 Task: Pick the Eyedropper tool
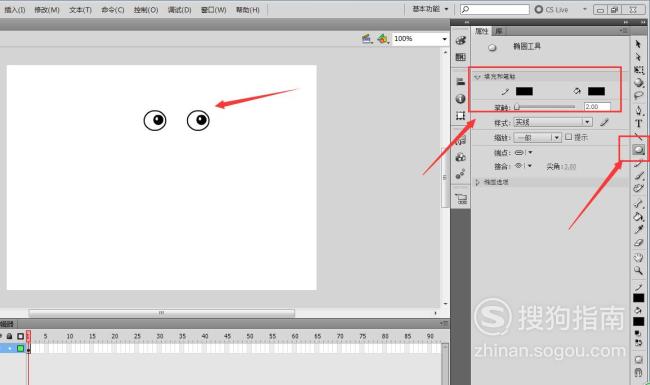pyautogui.click(x=638, y=230)
